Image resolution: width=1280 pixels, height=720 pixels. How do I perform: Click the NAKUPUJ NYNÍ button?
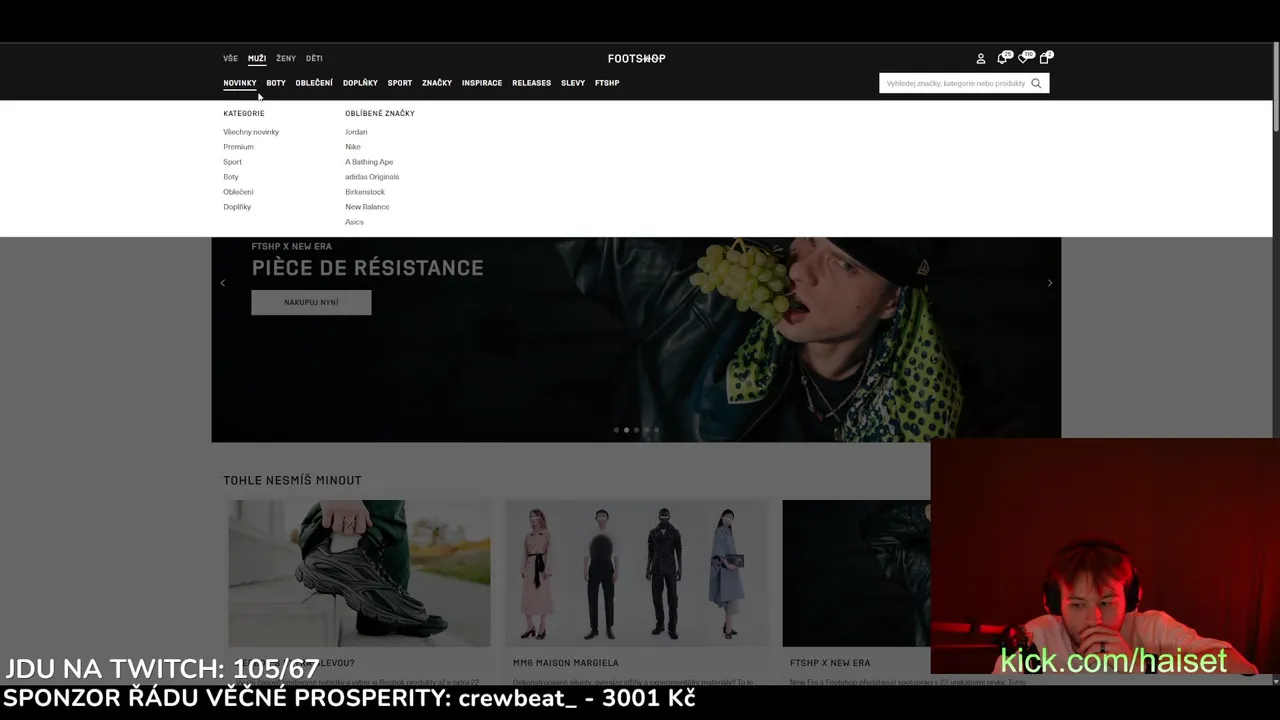click(311, 302)
